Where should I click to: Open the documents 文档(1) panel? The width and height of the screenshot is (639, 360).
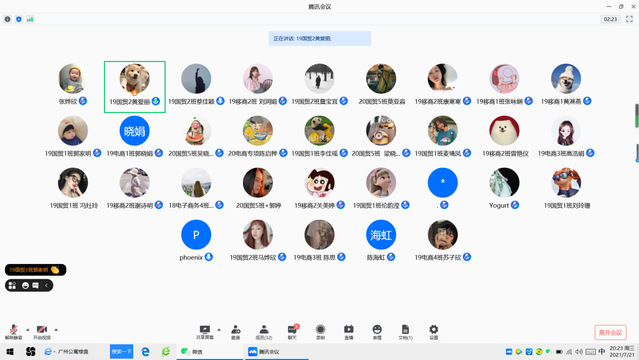pyautogui.click(x=405, y=332)
